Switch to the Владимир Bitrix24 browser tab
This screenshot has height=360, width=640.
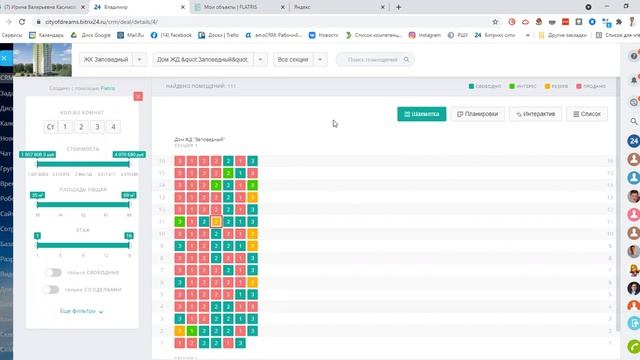[139, 7]
